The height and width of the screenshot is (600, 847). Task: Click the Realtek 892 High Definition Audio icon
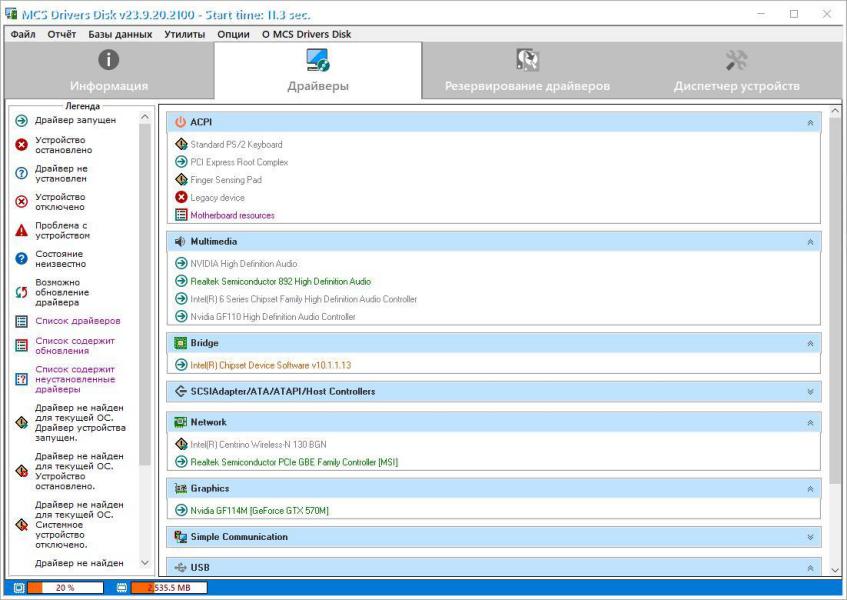tap(182, 281)
